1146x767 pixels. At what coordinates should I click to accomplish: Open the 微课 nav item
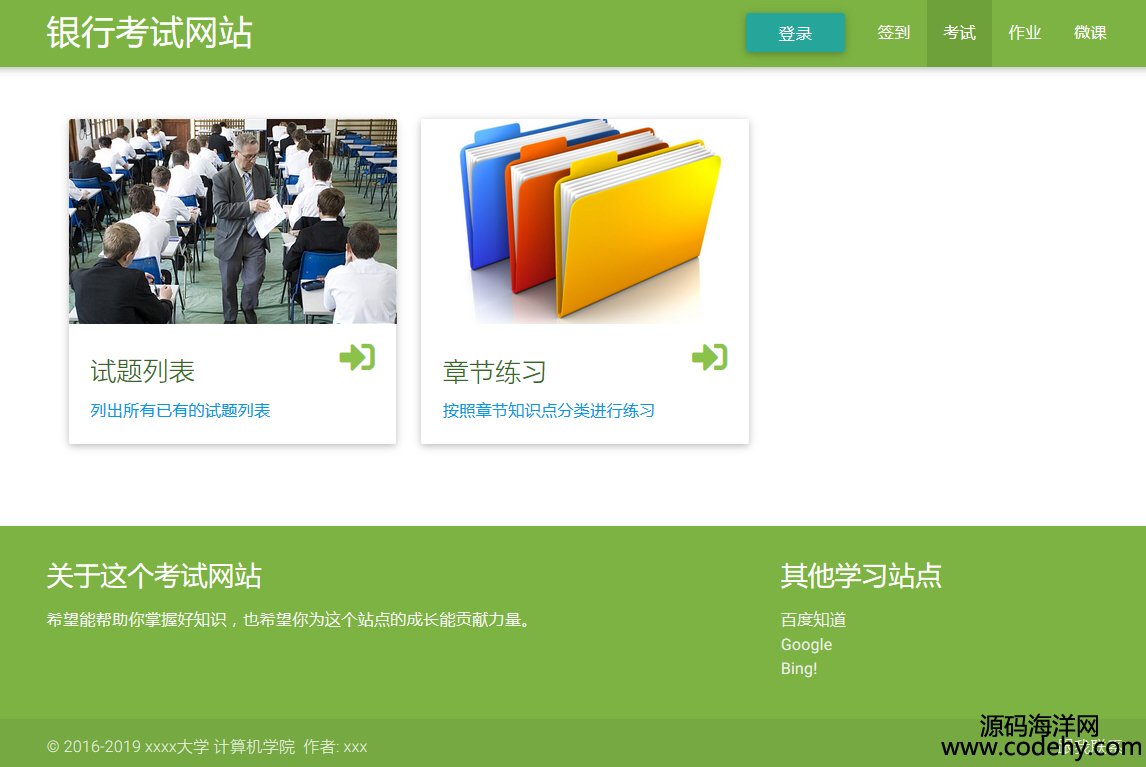[1090, 33]
